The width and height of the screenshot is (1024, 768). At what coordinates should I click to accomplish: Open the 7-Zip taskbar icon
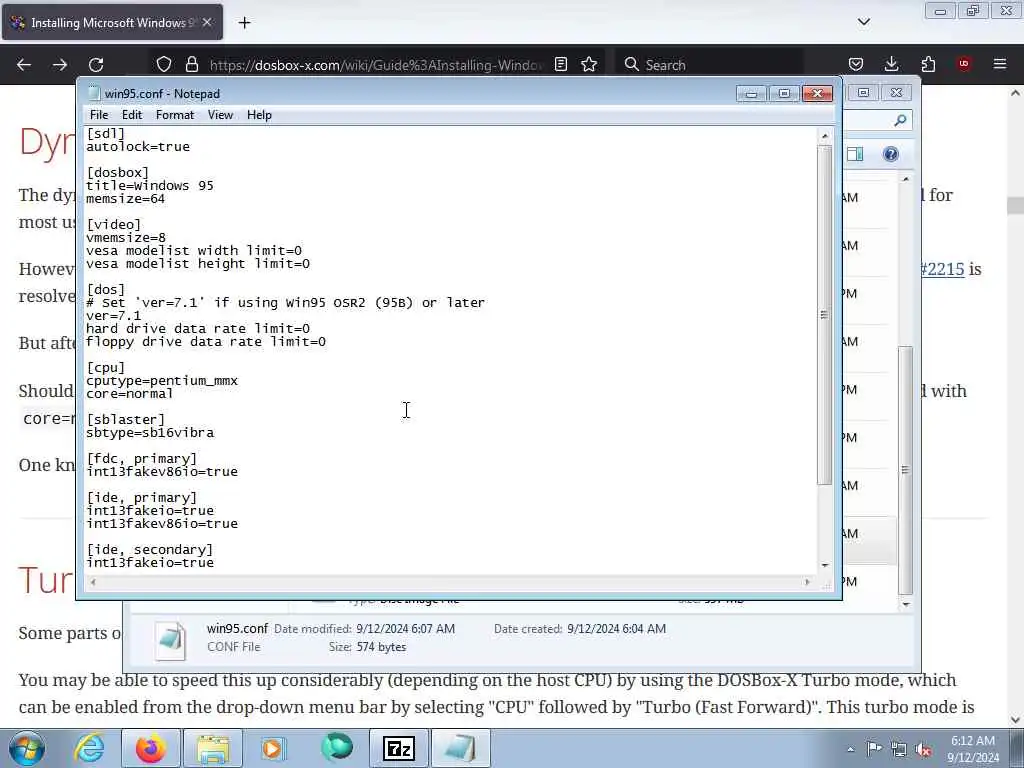tap(399, 748)
